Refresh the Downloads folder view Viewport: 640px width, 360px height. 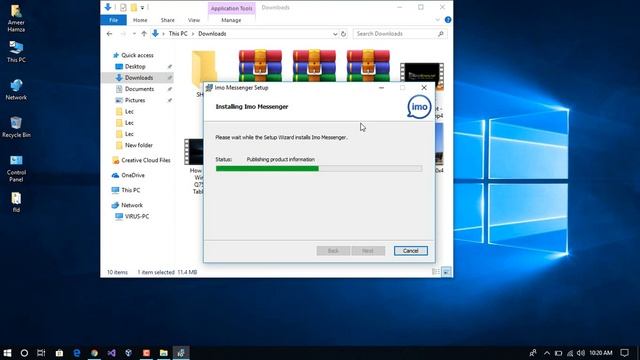point(343,34)
